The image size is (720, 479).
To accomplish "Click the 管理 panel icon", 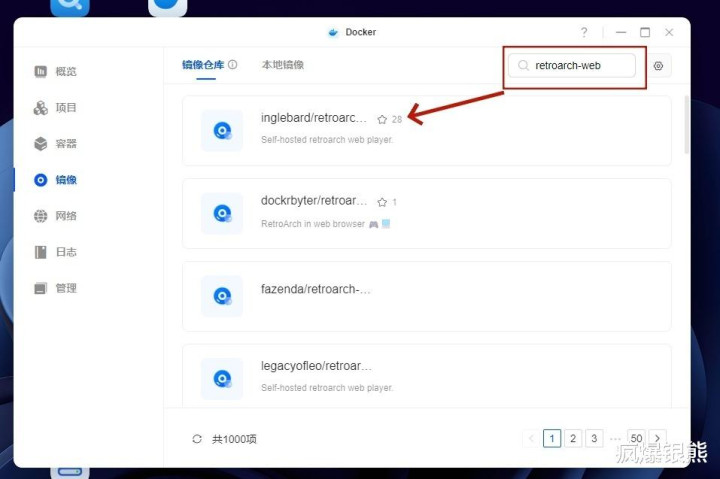I will coord(40,288).
